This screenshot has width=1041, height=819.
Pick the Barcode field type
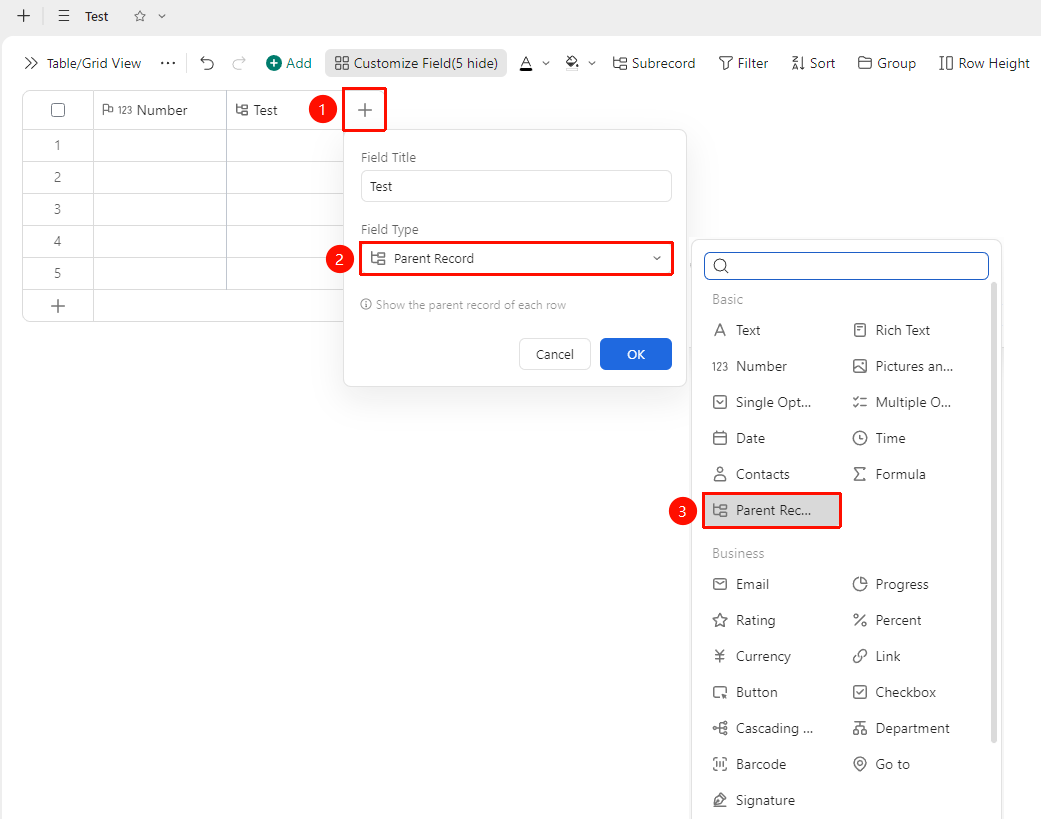coord(749,765)
